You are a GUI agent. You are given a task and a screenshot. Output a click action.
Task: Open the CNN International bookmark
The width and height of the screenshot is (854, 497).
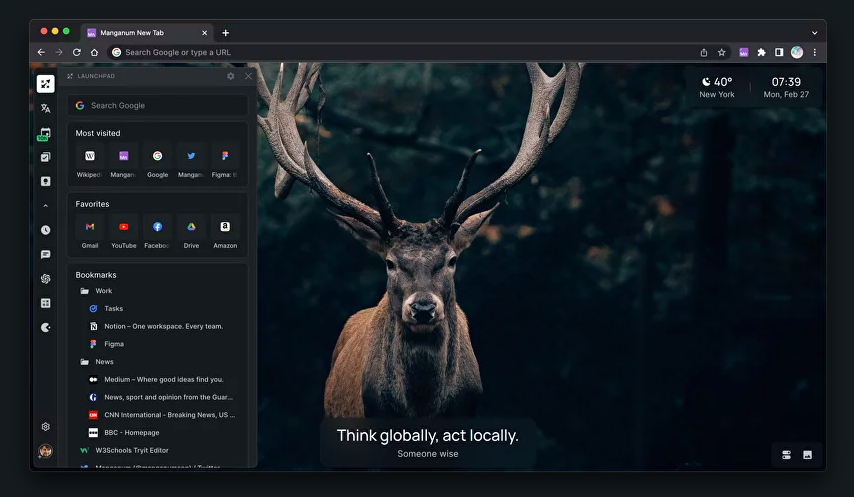[x=162, y=415]
